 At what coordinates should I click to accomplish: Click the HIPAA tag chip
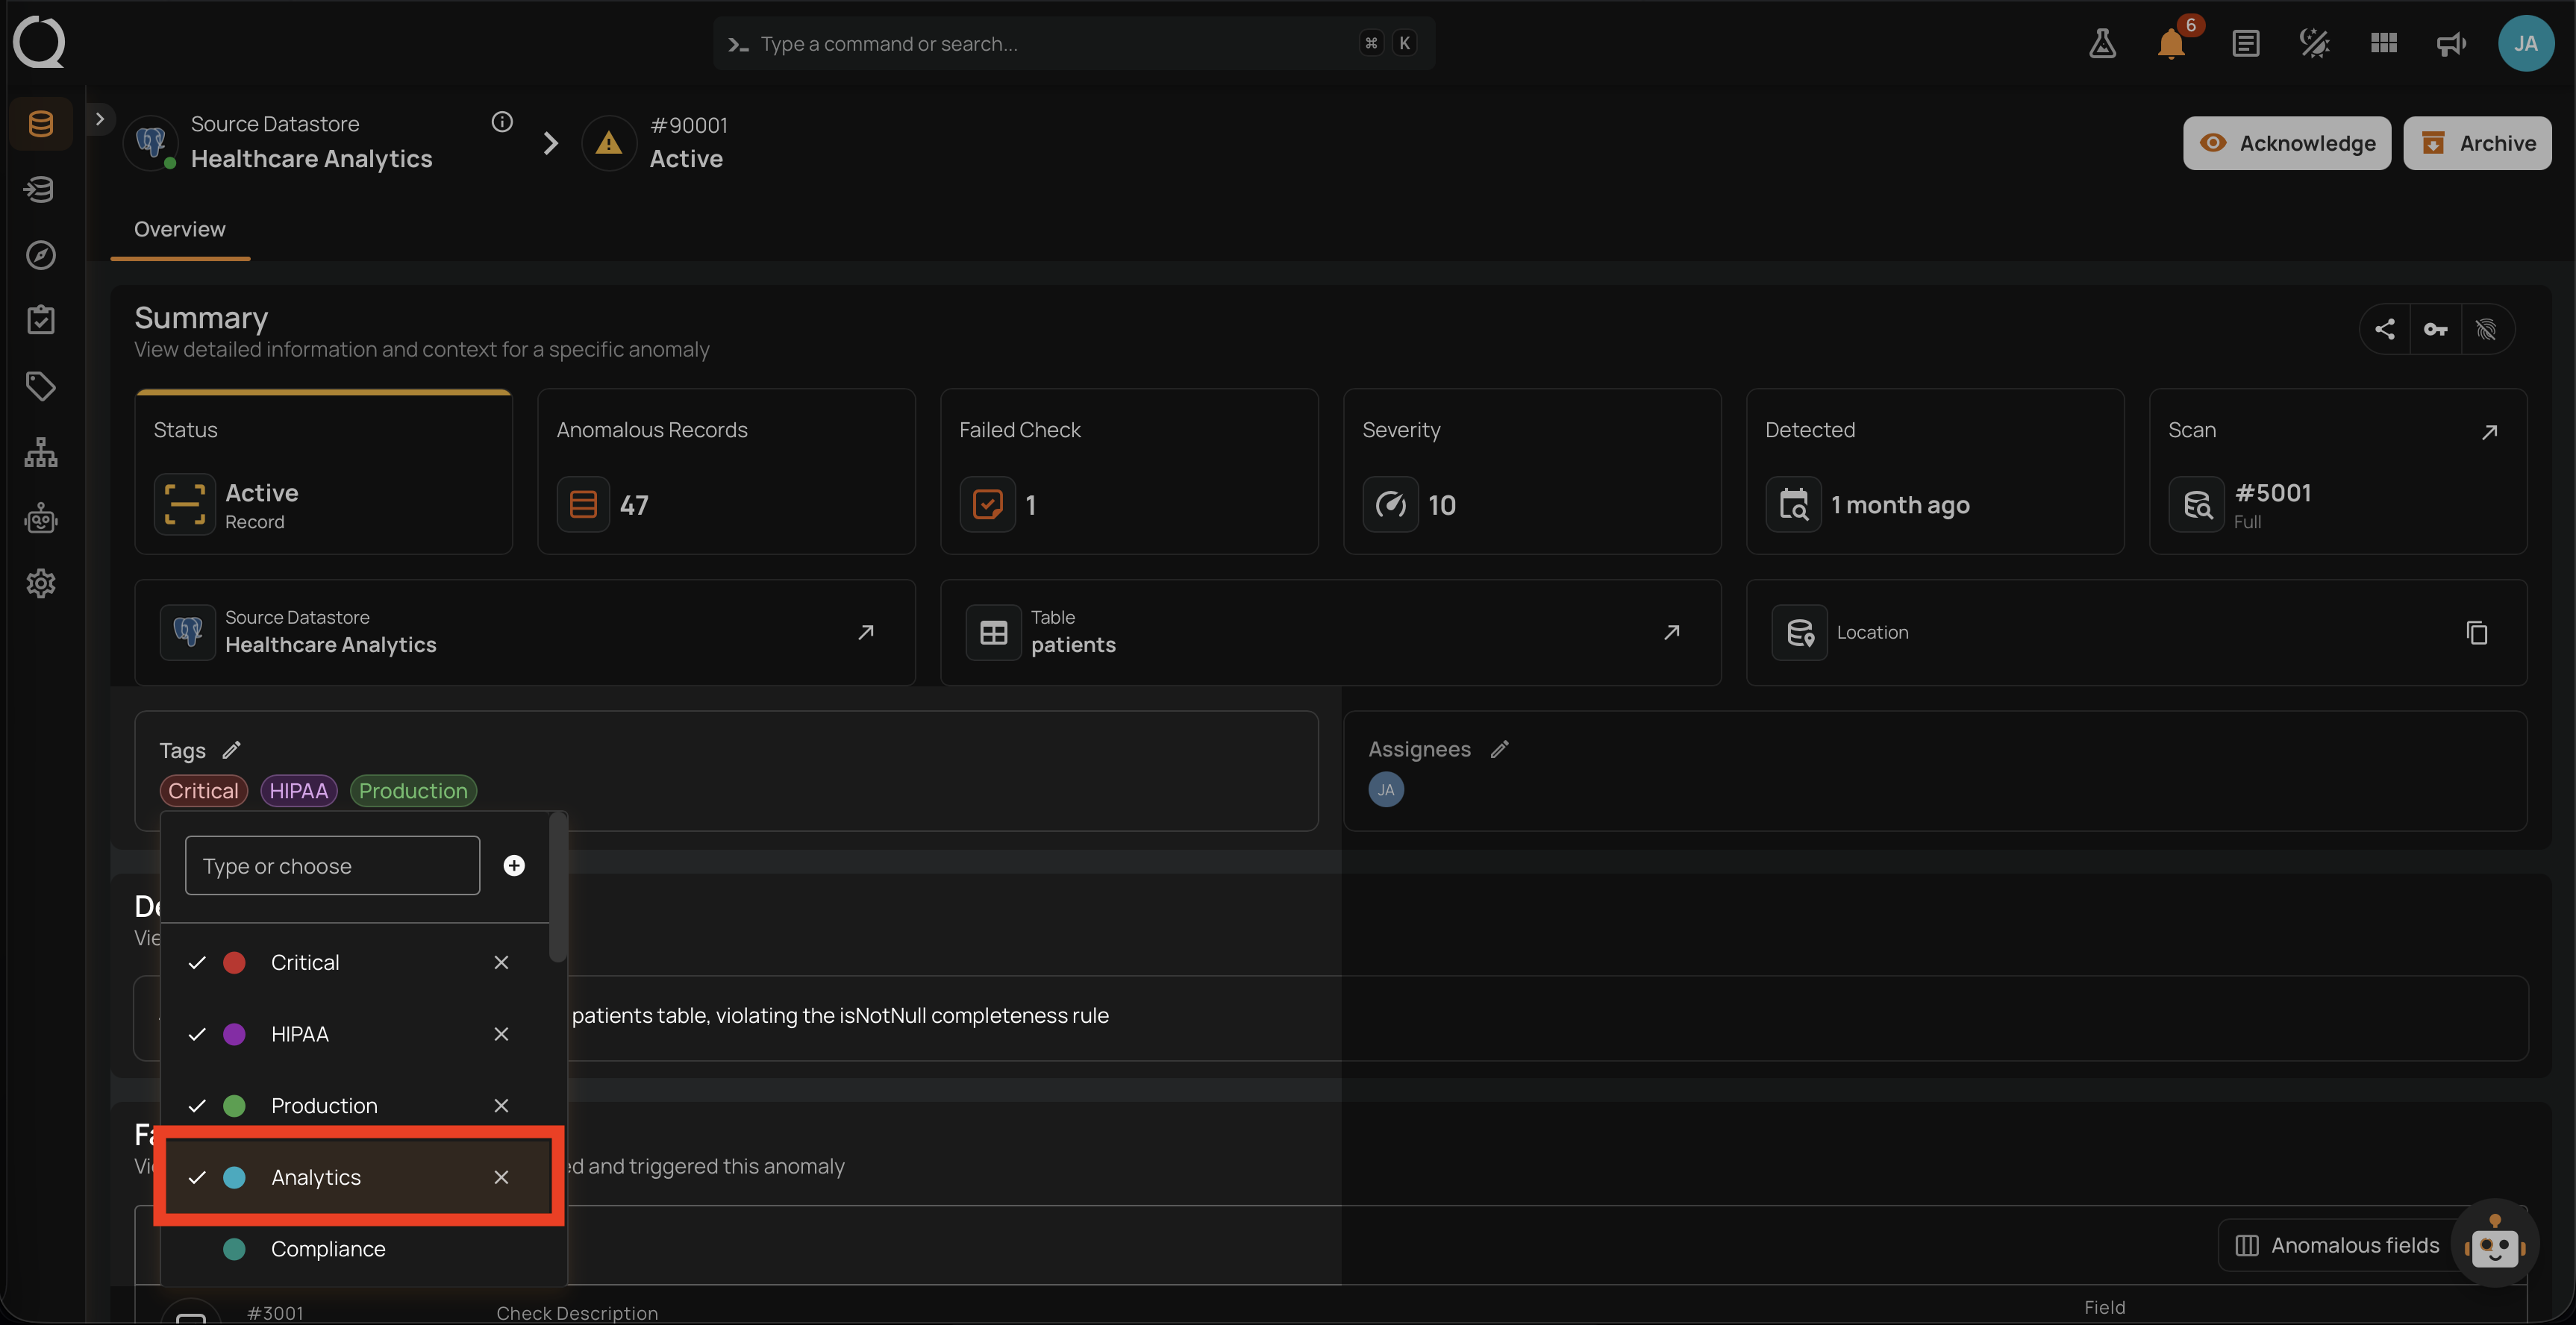click(298, 791)
